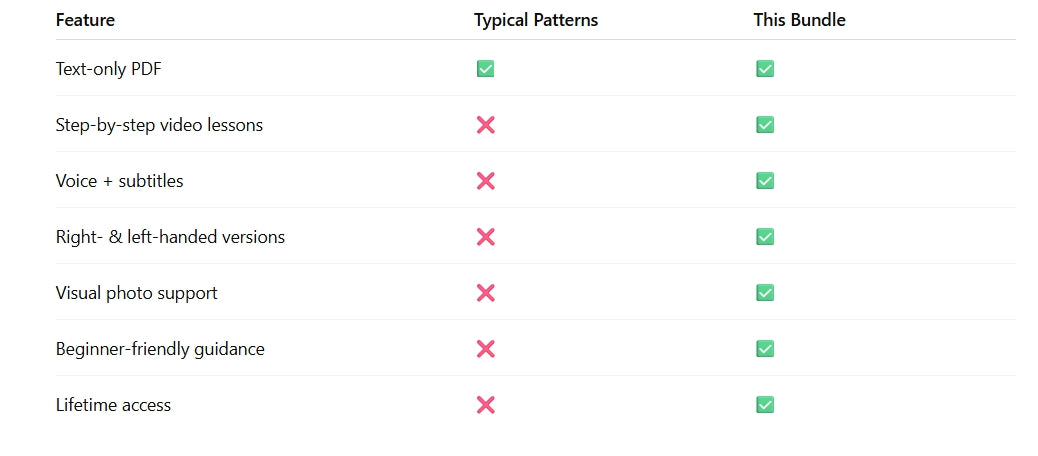Click This Bundle check for Lifetime access
The image size is (1038, 456).
[x=765, y=405]
